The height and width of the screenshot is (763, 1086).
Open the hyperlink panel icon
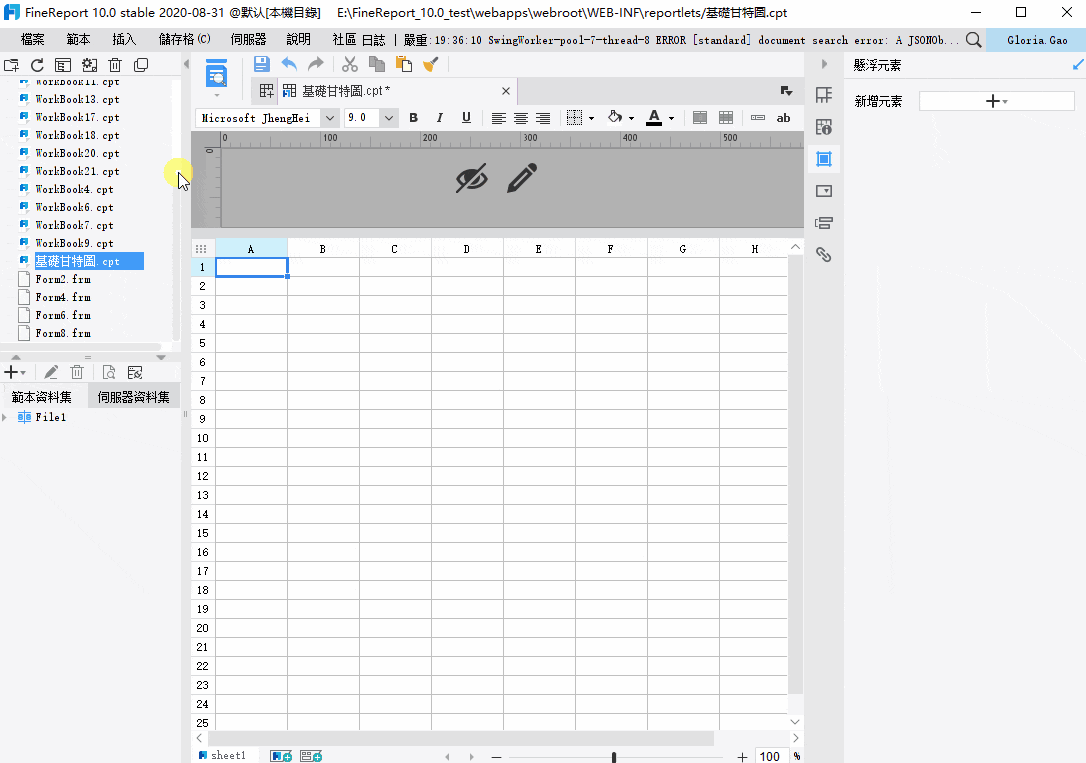[824, 255]
